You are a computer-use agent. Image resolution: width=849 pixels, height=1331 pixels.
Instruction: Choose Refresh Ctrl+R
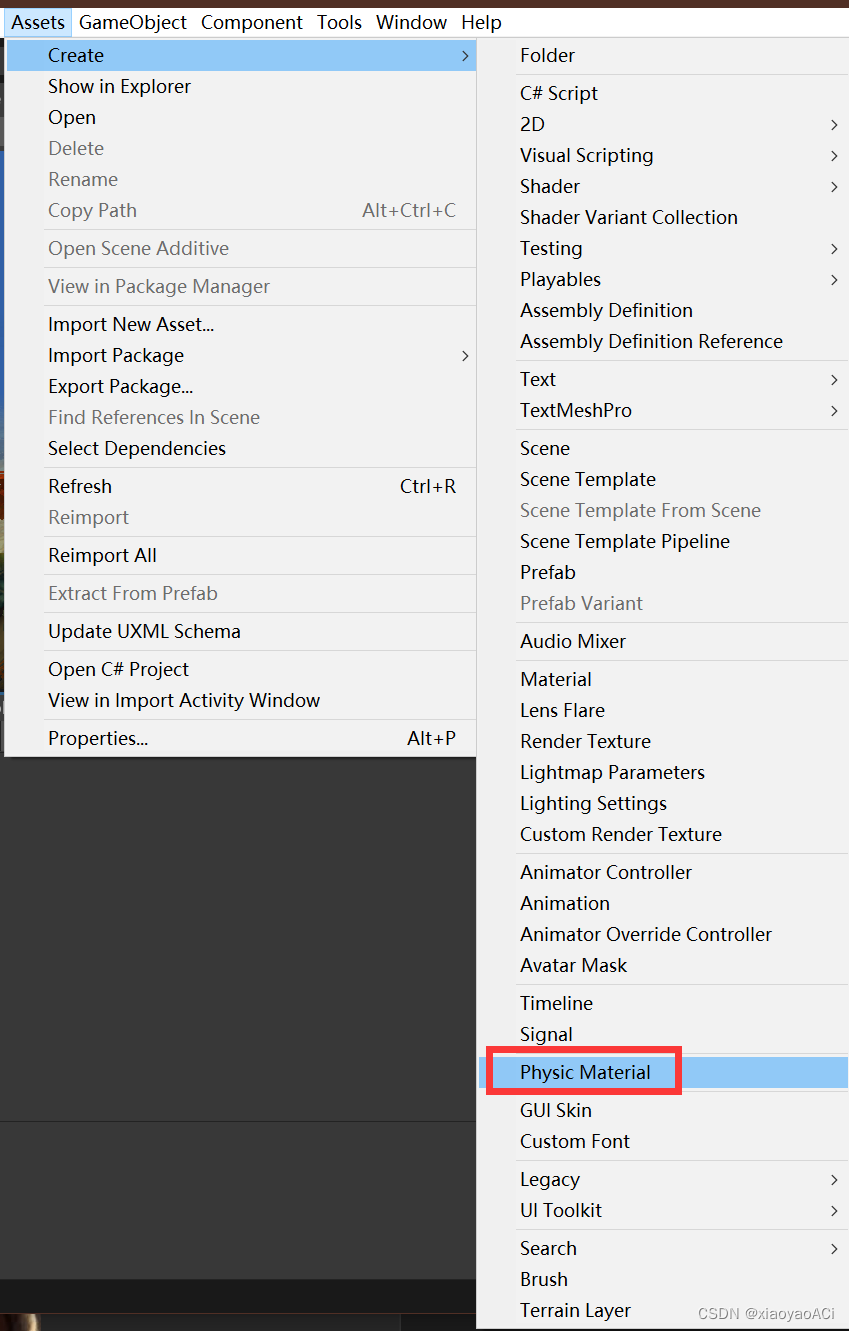[x=241, y=486]
